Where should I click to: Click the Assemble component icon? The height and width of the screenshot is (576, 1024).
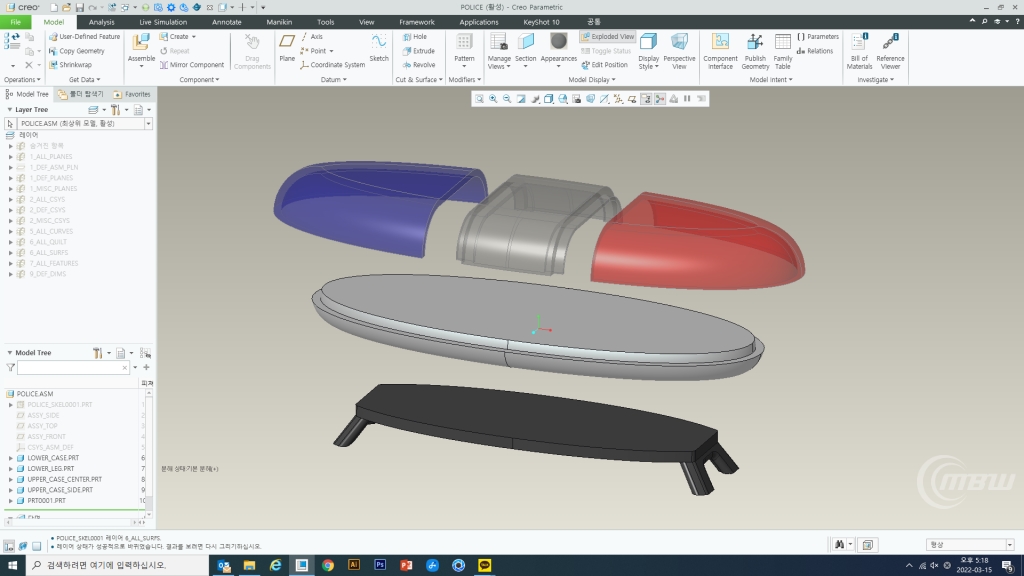pos(141,43)
